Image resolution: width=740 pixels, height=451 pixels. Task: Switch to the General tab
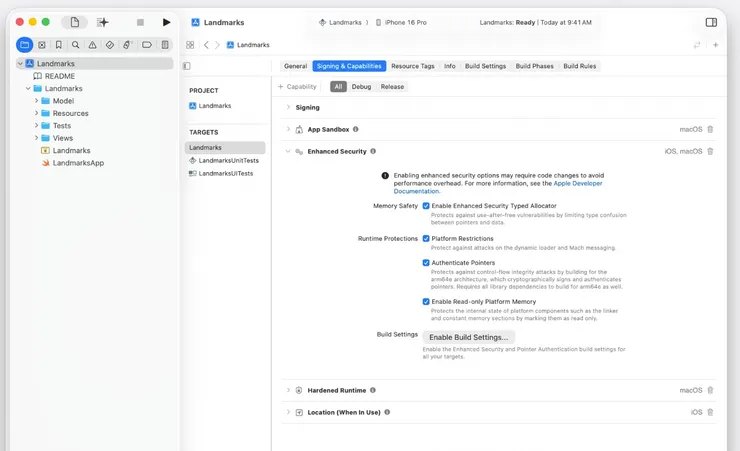coord(295,66)
